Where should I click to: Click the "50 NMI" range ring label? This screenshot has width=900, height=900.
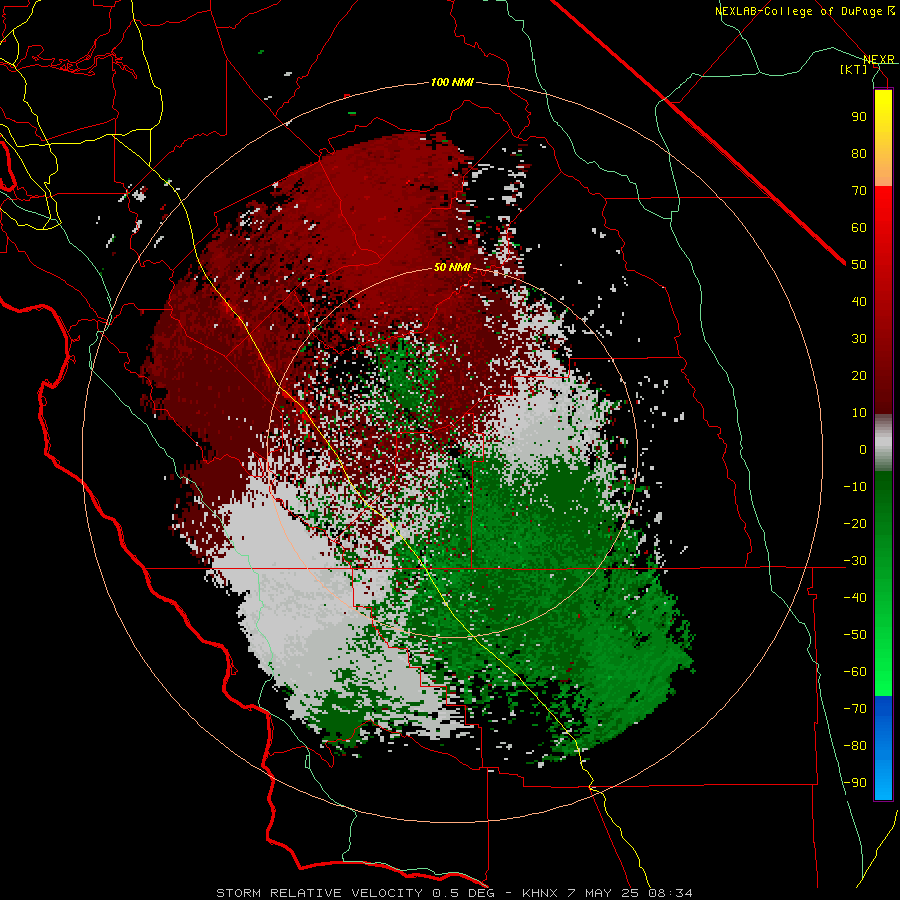tap(452, 267)
